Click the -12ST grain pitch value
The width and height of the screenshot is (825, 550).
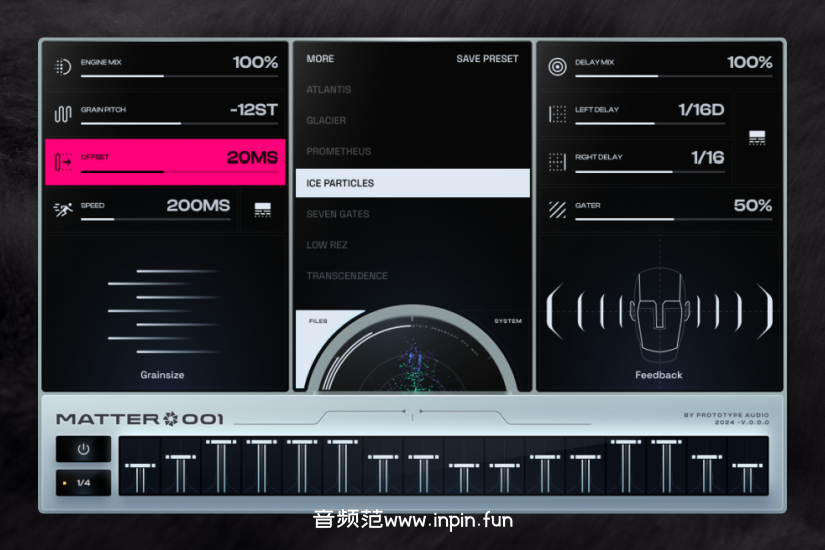[x=254, y=109]
